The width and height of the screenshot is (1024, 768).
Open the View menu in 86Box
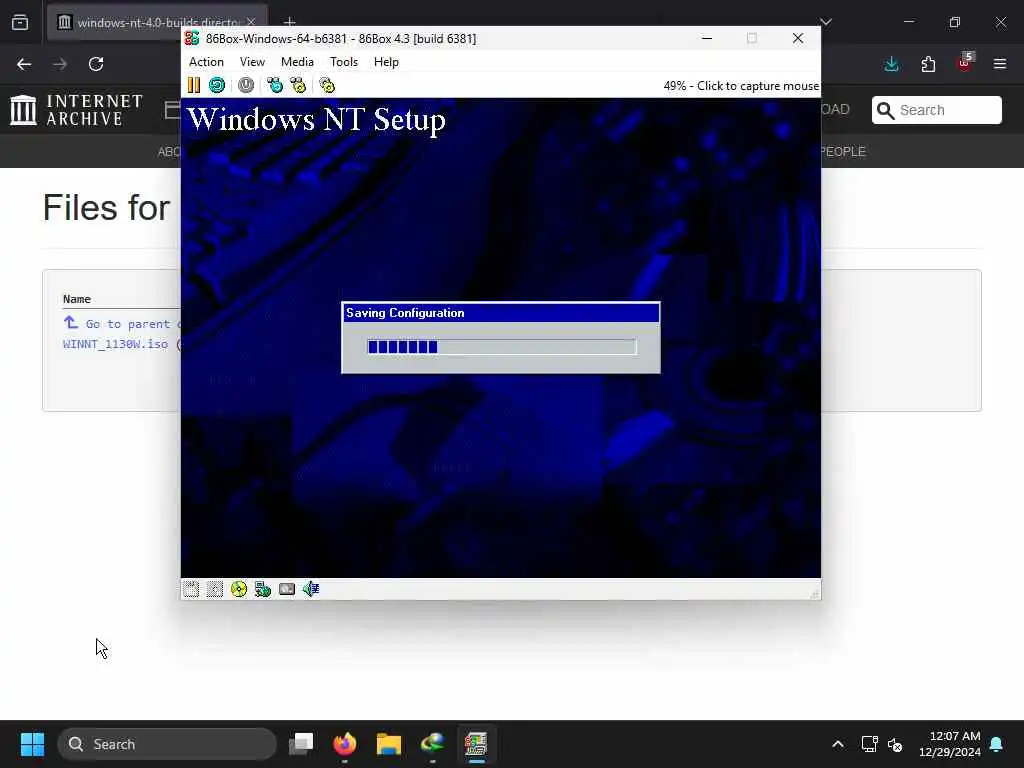click(x=252, y=62)
